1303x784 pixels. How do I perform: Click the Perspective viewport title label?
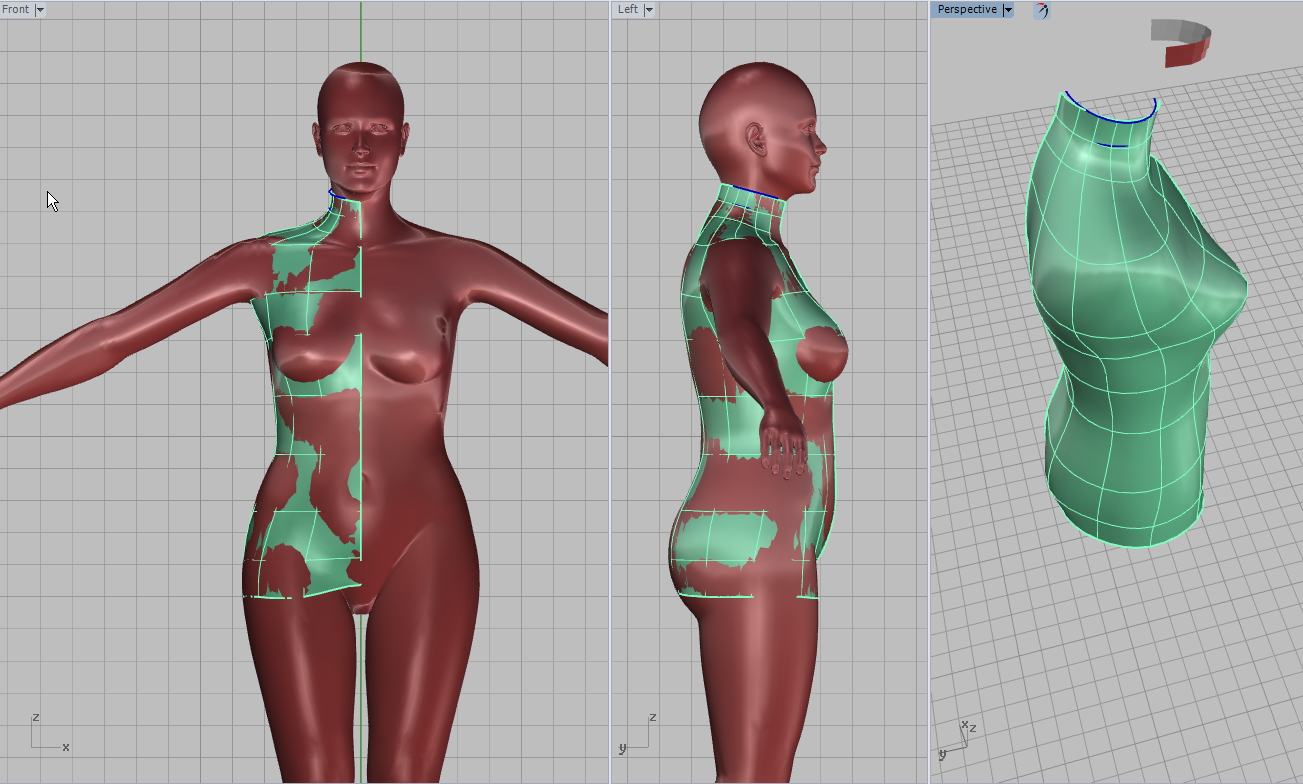[967, 9]
